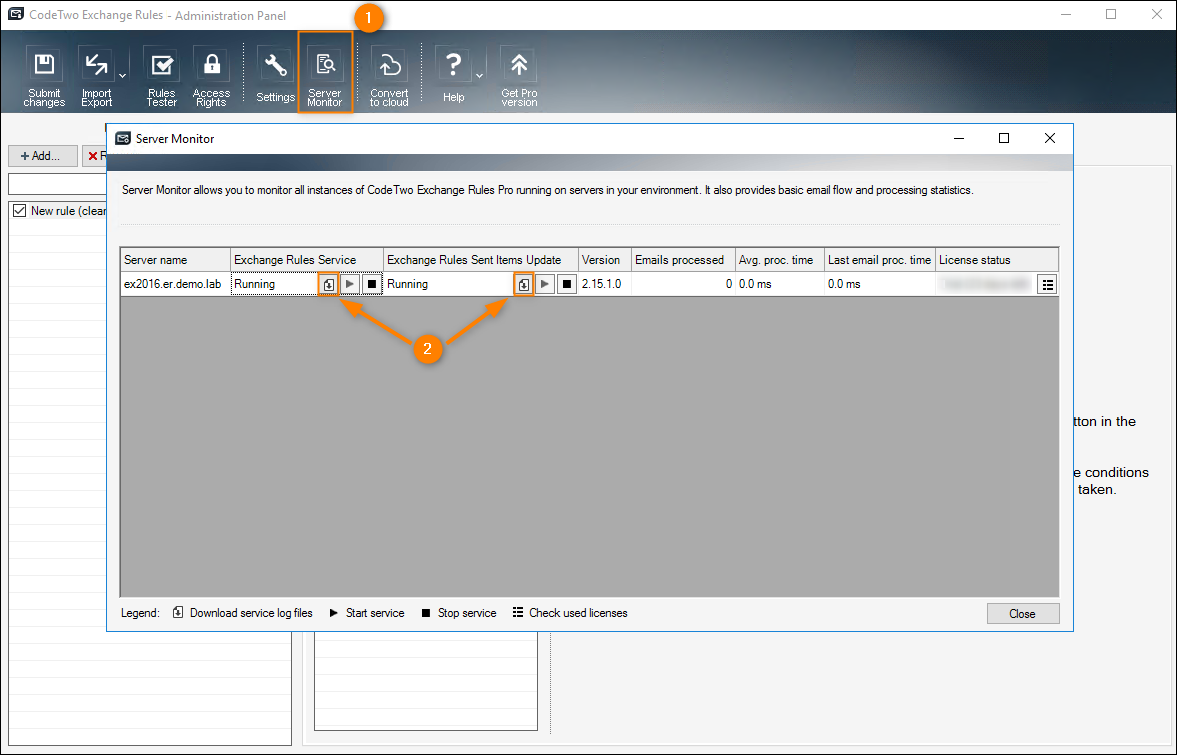Click Avg. proc. time value 0.0 ms
This screenshot has width=1177, height=755.
tap(755, 284)
